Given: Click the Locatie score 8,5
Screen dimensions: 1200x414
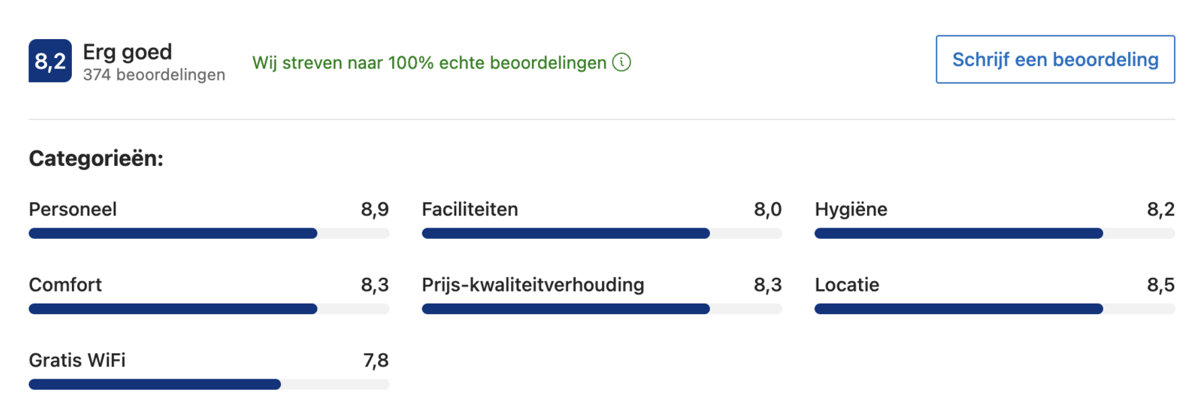Looking at the screenshot, I should click(1161, 285).
